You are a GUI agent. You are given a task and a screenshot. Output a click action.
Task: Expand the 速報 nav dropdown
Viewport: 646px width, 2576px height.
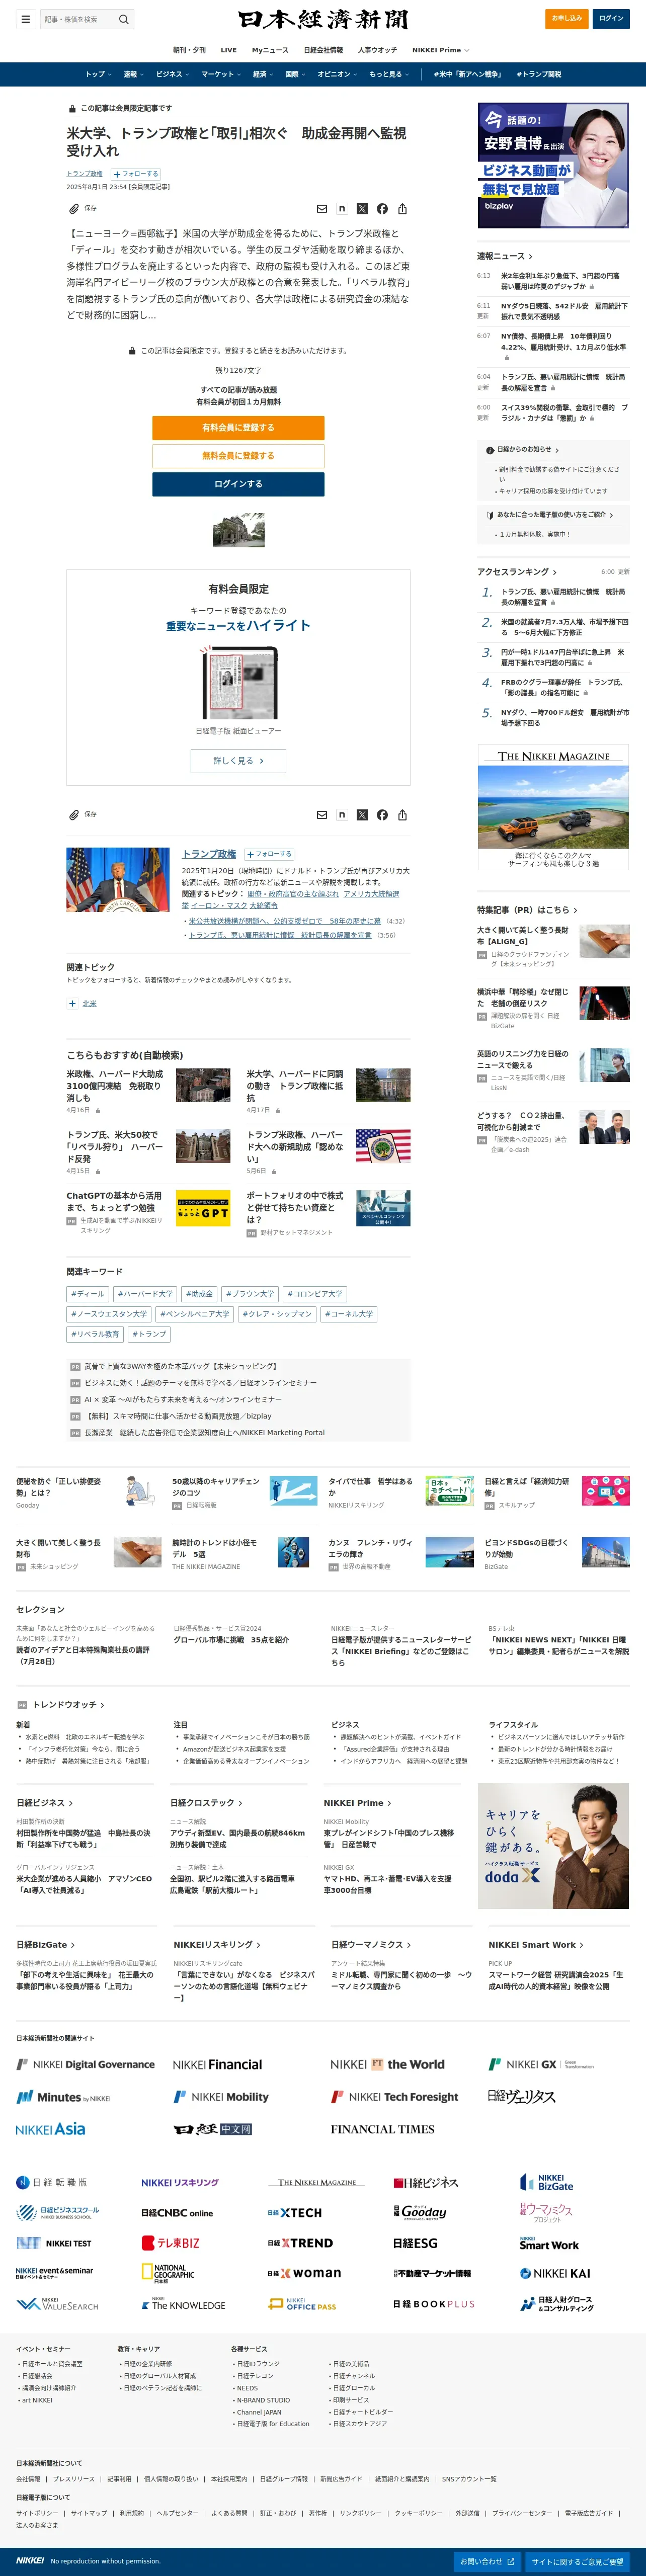click(x=133, y=74)
